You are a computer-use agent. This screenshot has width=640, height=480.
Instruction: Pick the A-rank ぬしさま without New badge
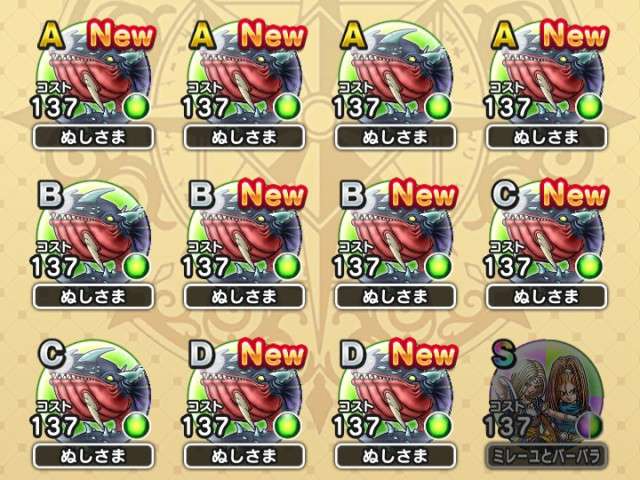pyautogui.click(x=395, y=76)
